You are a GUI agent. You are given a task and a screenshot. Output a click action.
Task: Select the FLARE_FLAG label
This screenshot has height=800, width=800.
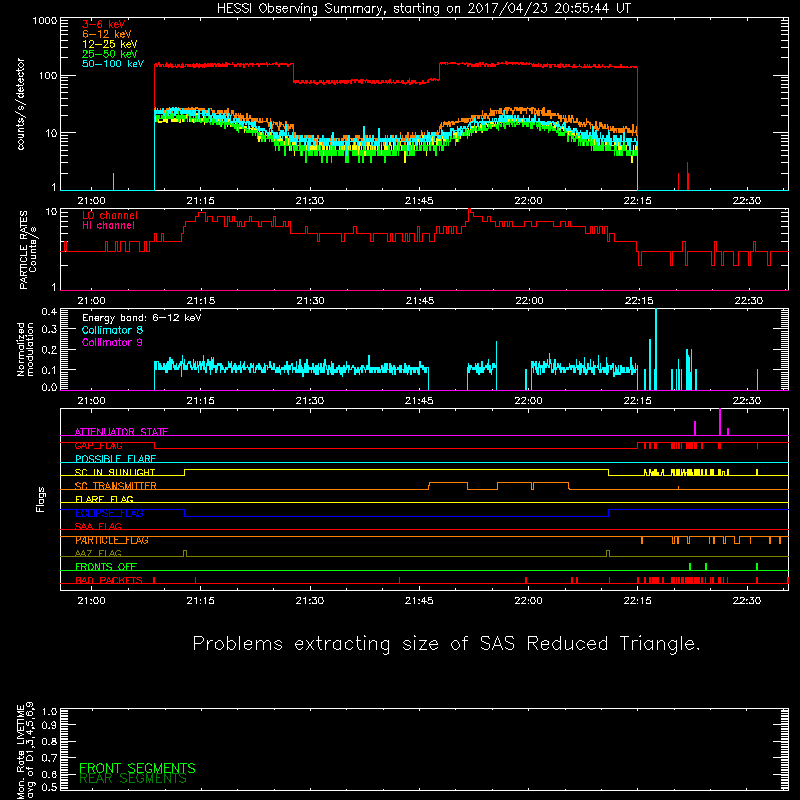point(104,499)
